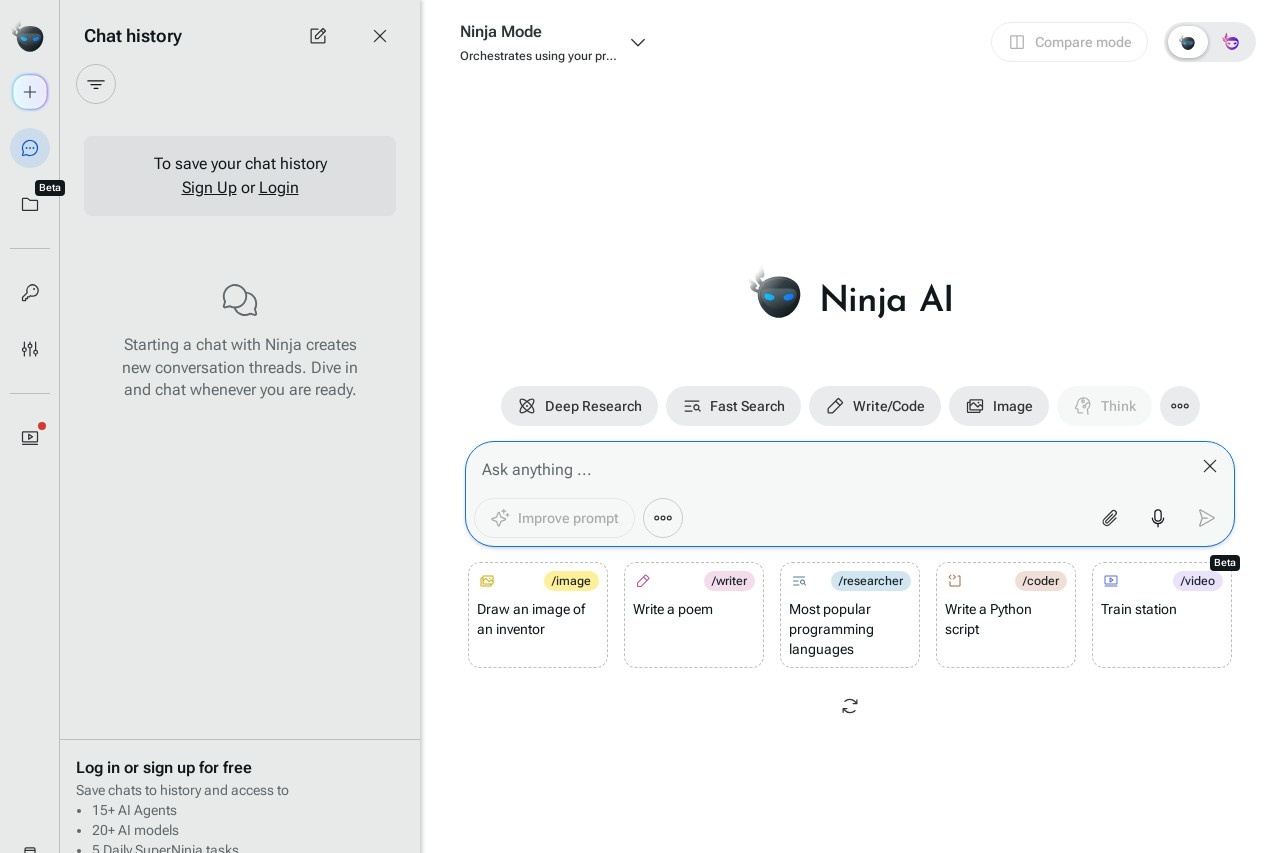
Task: Open the chat history filter button
Action: pos(96,84)
